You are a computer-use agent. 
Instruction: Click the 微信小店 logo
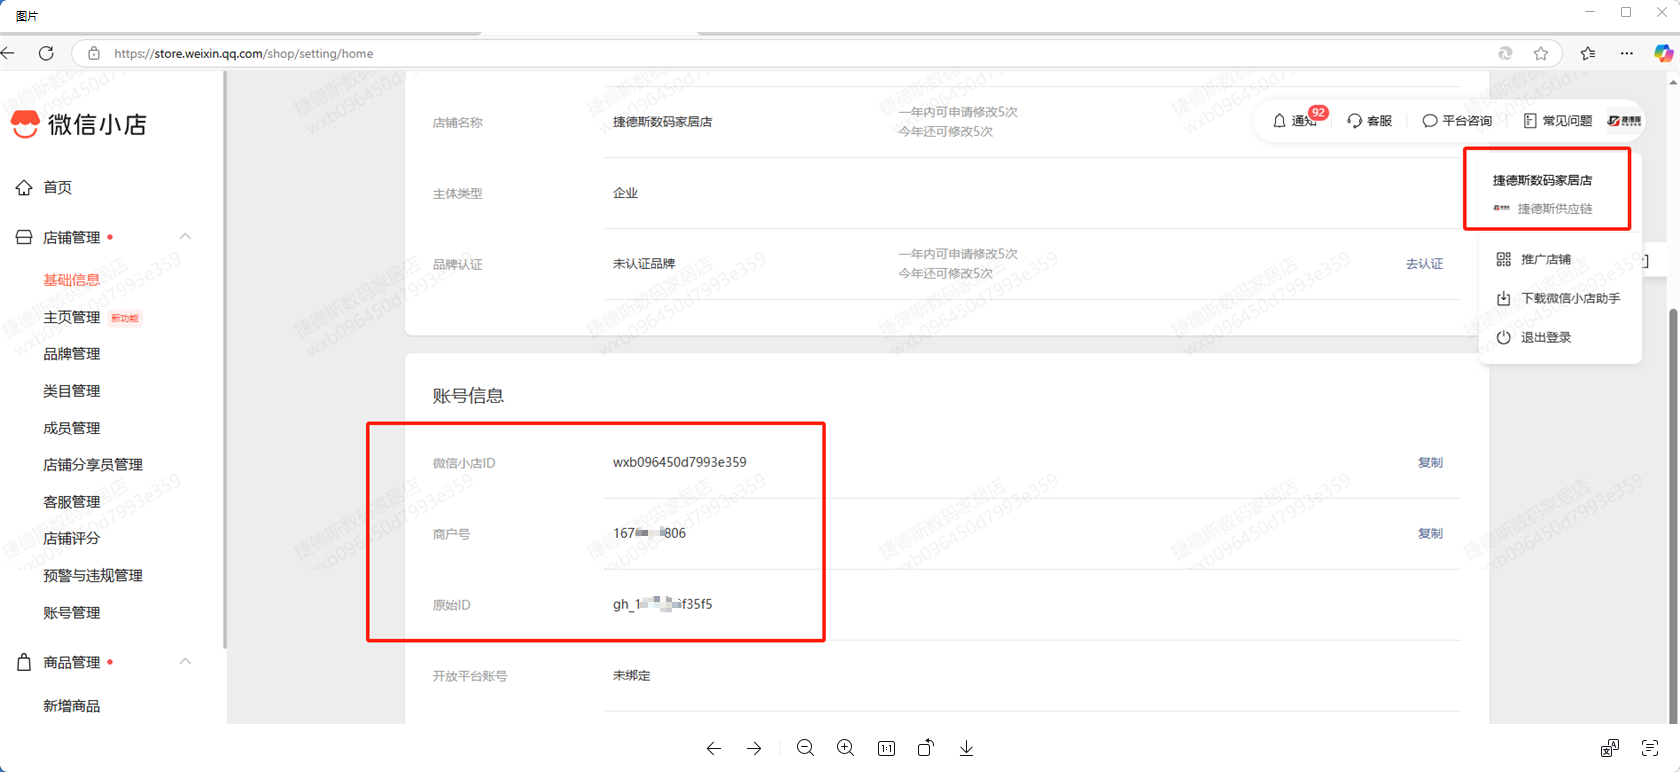[x=79, y=124]
